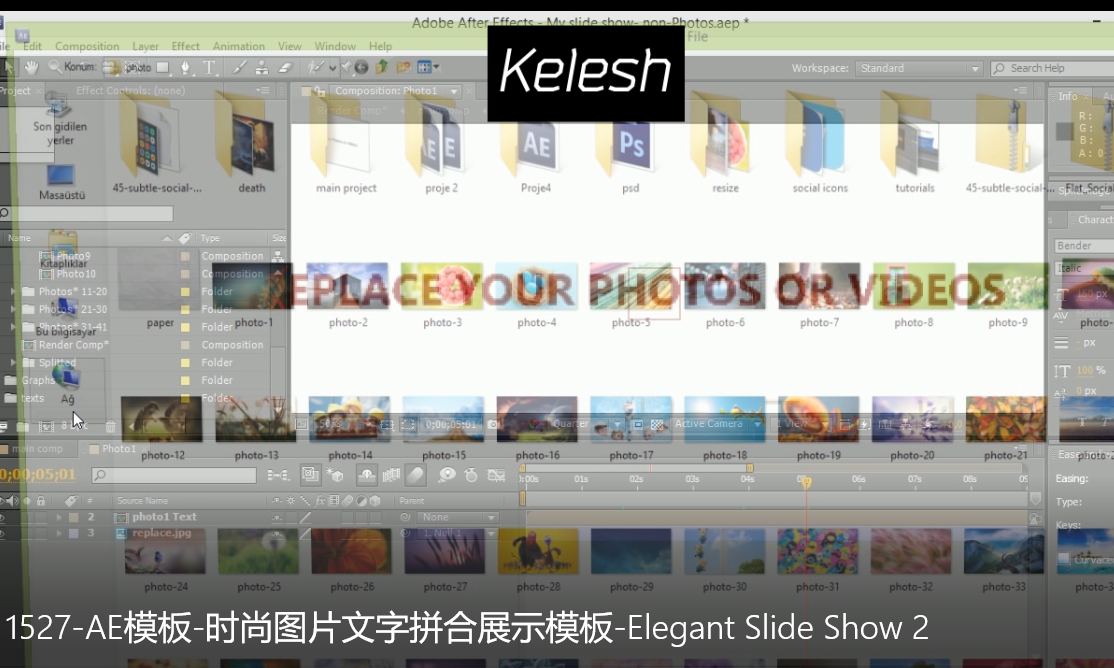Click the Project panel trash icon
The width and height of the screenshot is (1114, 668).
tap(111, 426)
